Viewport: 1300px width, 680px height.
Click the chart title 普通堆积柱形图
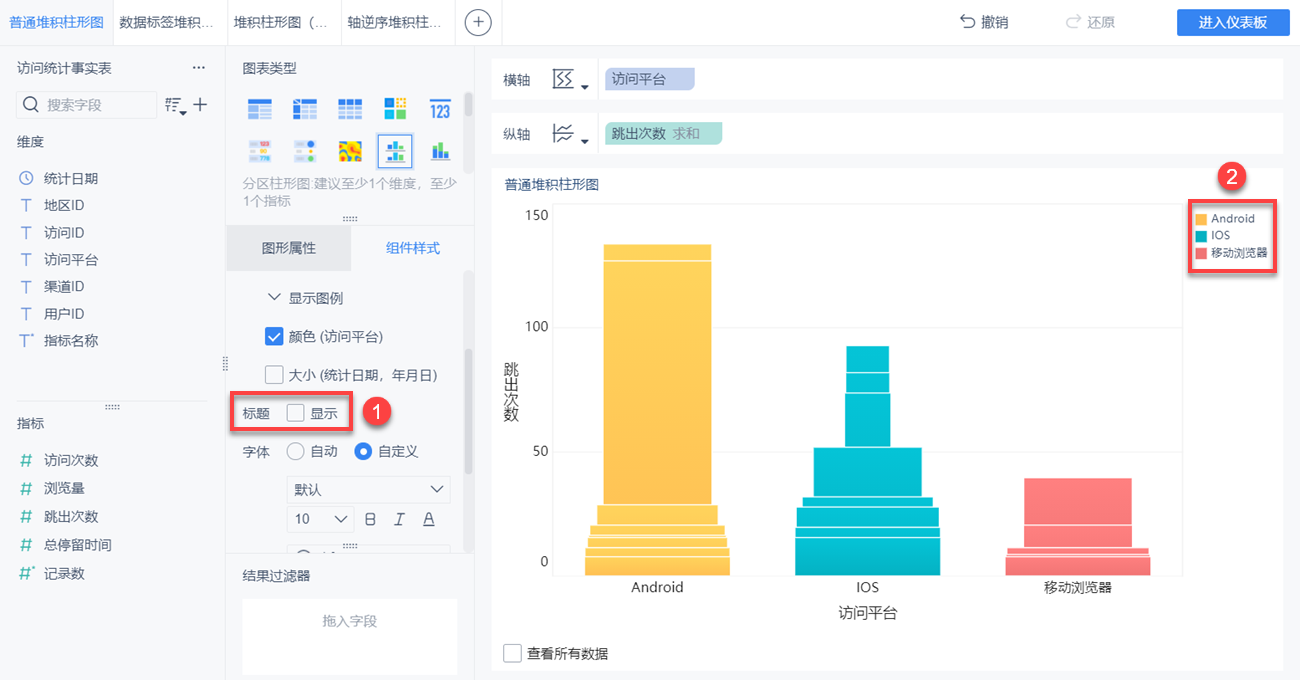pos(551,185)
